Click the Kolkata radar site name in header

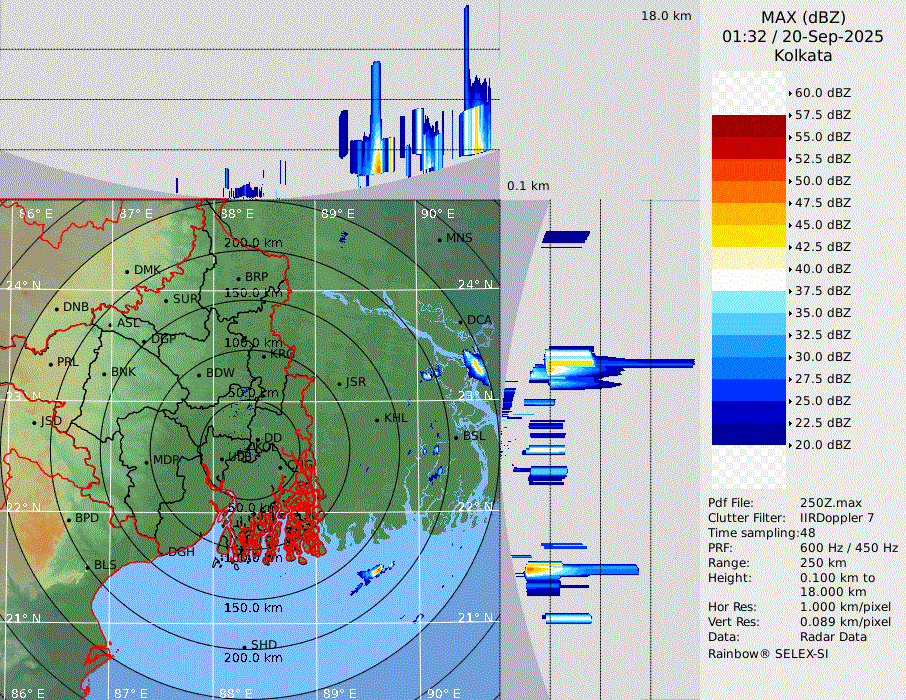(x=803, y=56)
